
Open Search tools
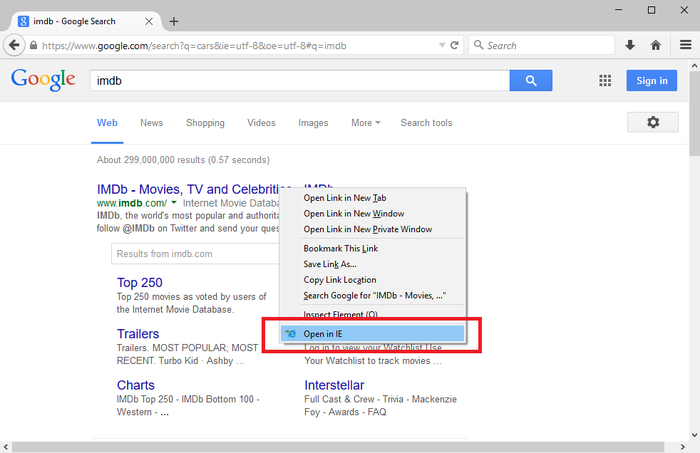(426, 123)
